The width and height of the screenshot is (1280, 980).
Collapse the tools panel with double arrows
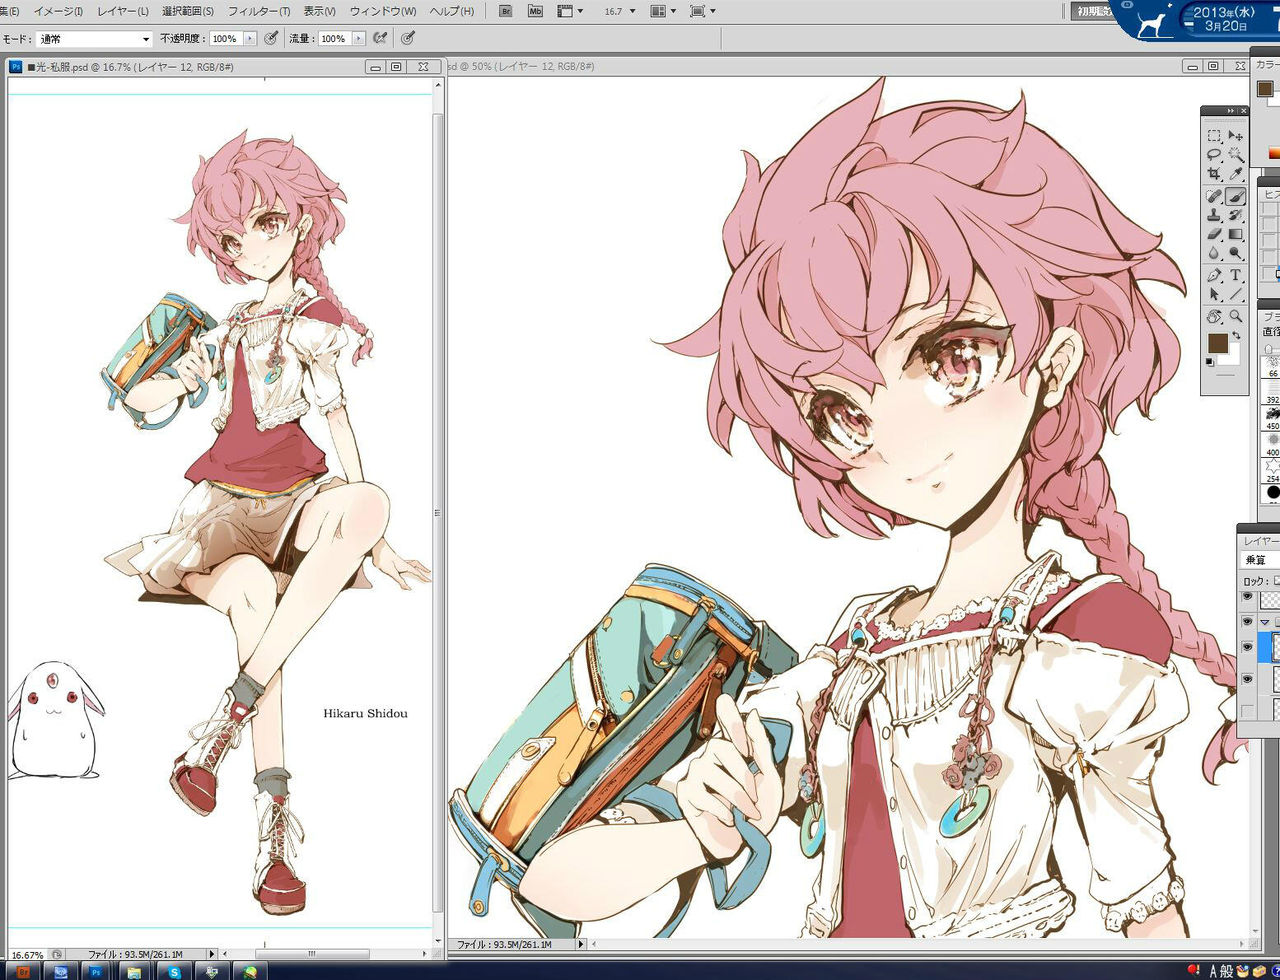tap(1230, 111)
